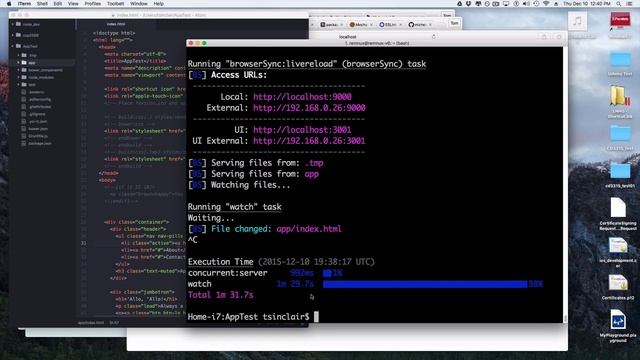
Task: Click the localhost address bar in Safari
Action: [348, 36]
